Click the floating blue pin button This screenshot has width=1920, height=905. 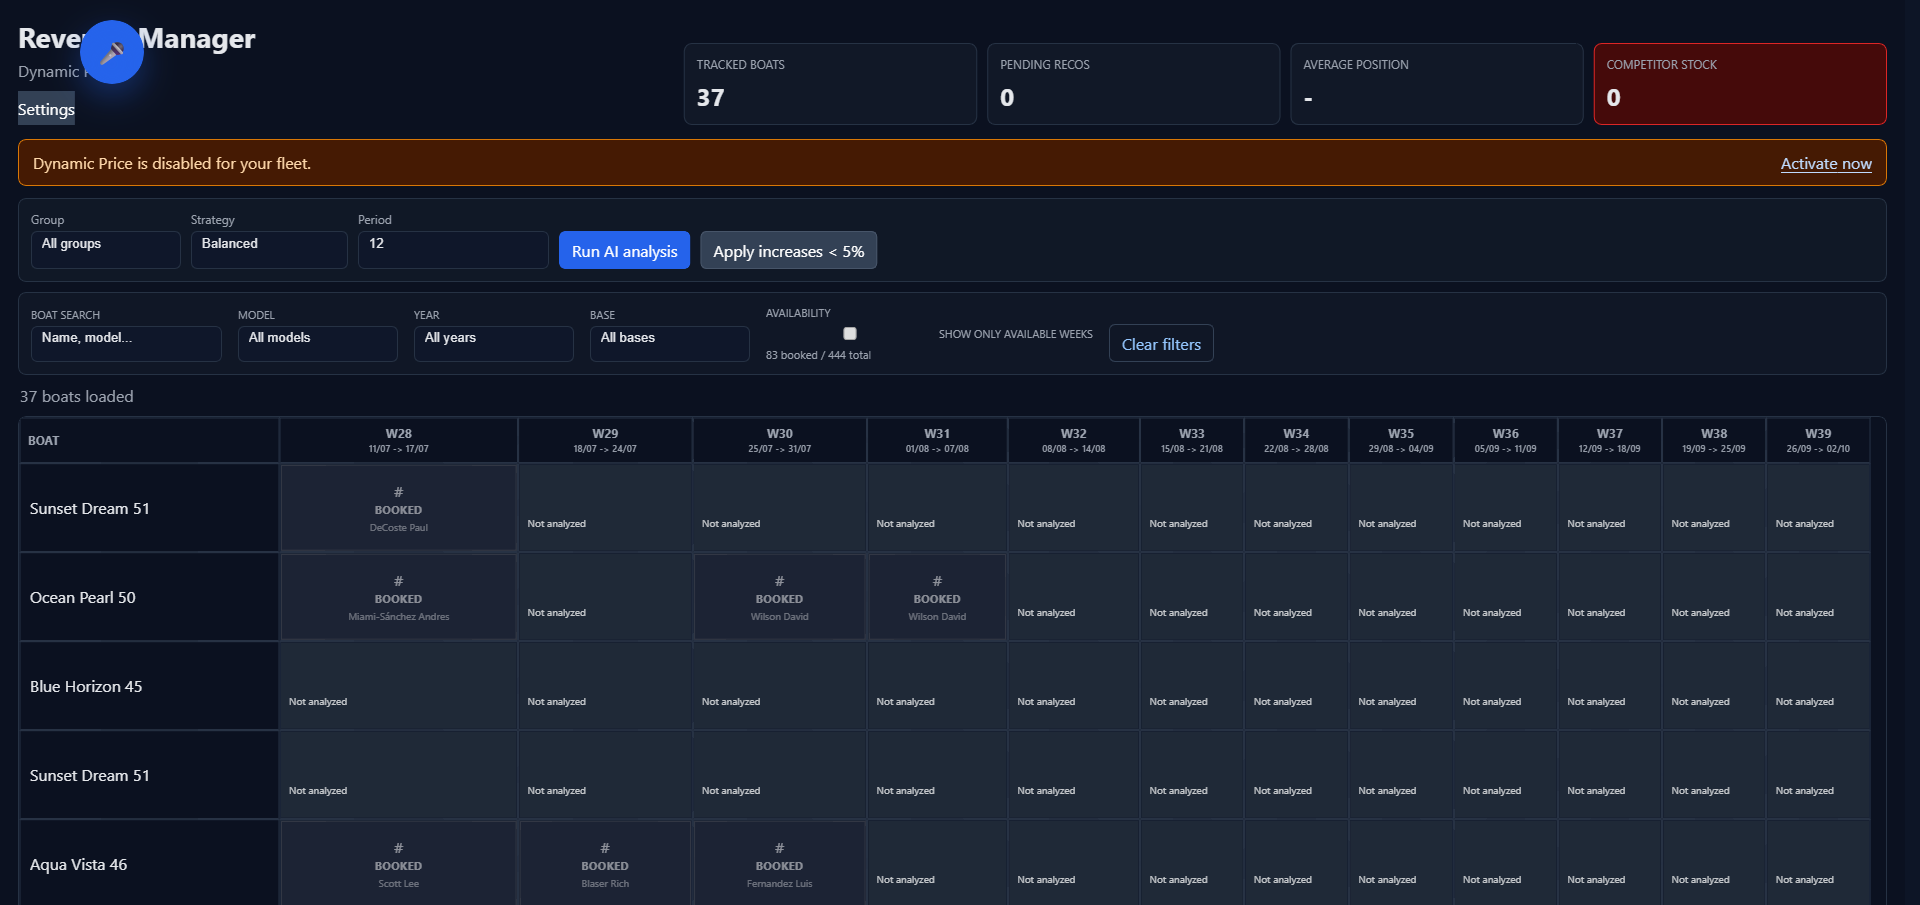112,52
